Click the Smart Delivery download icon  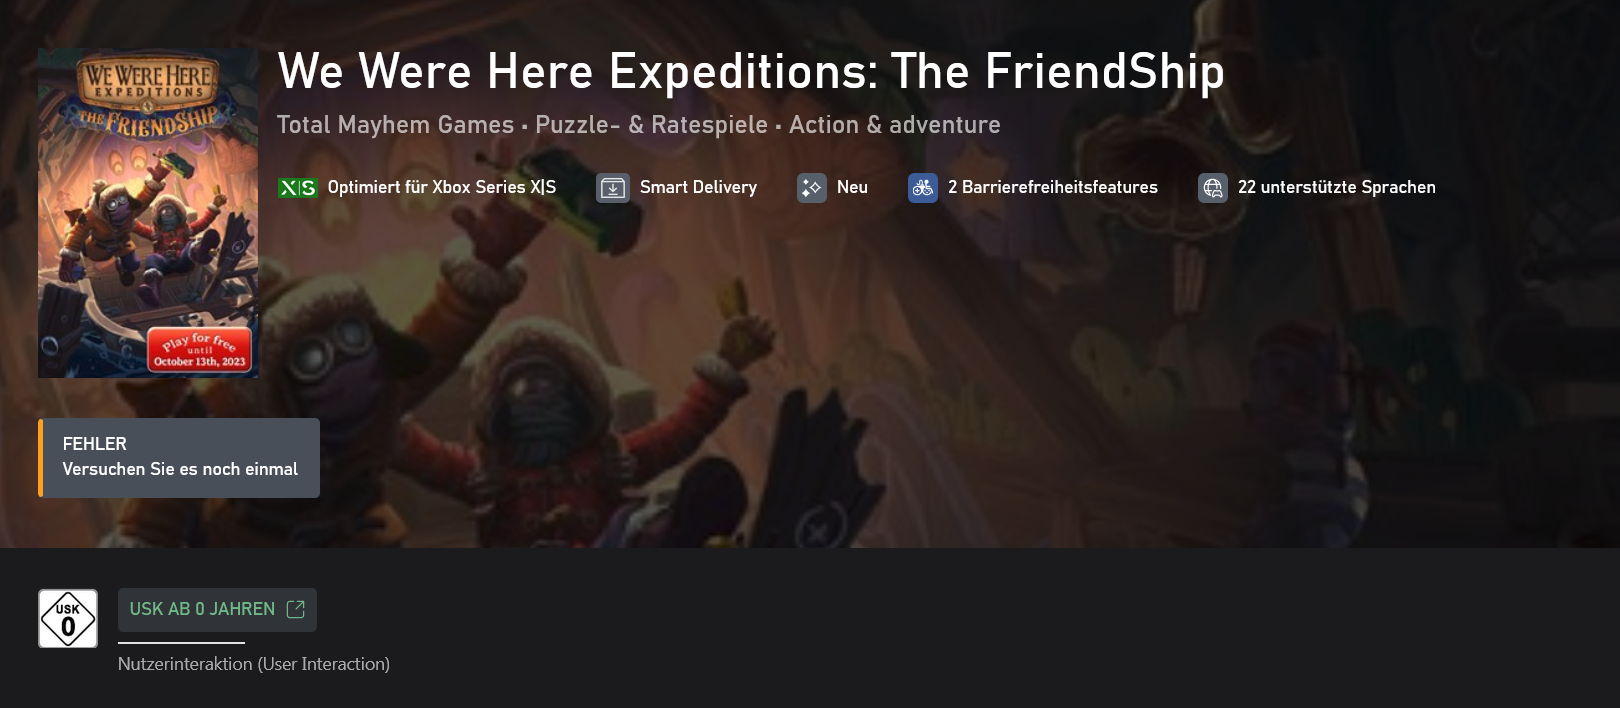click(x=613, y=188)
